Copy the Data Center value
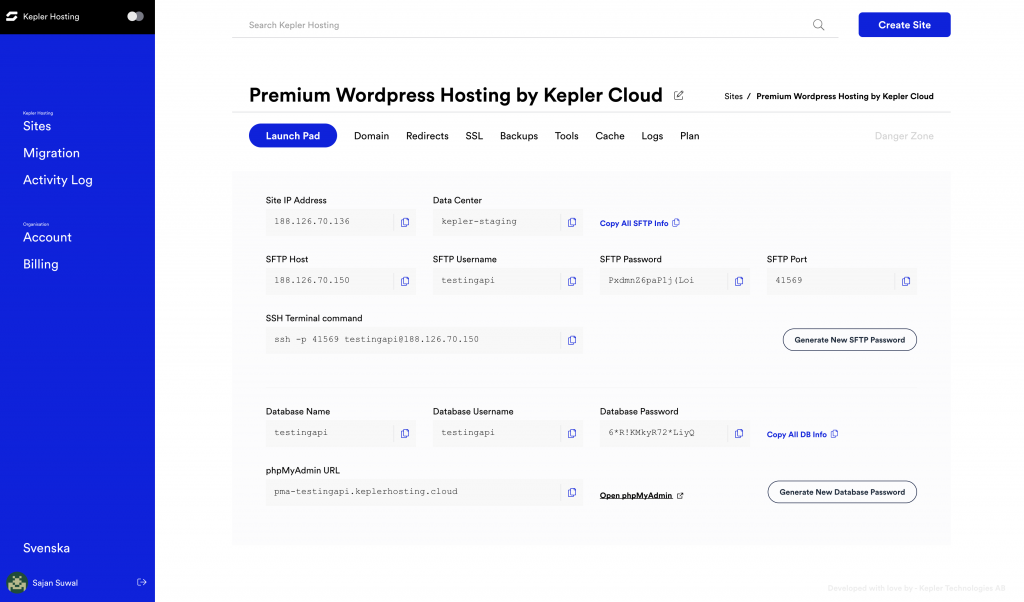This screenshot has height=602, width=1024. click(x=572, y=223)
